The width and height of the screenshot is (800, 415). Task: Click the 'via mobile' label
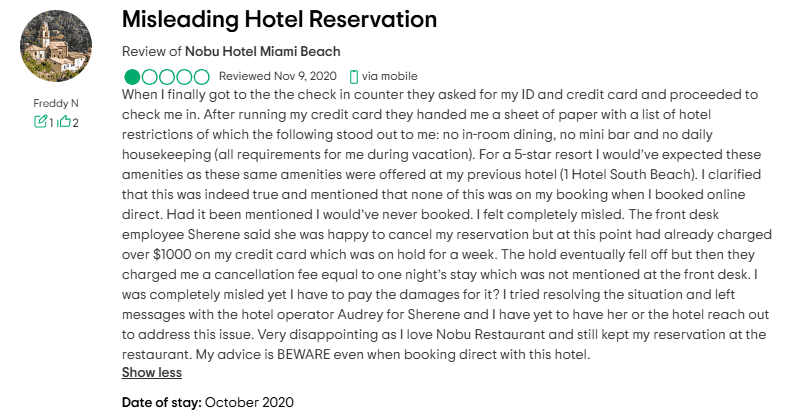pos(390,76)
